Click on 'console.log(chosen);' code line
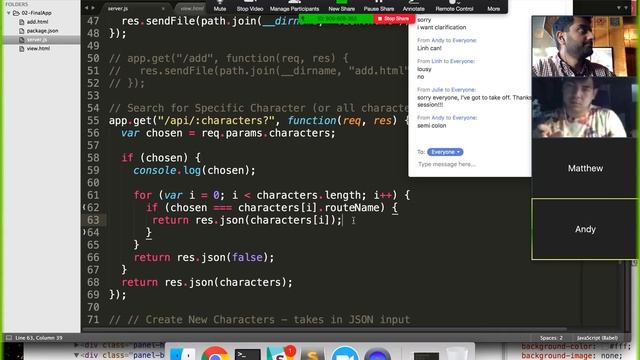This screenshot has width=640, height=360. [194, 171]
